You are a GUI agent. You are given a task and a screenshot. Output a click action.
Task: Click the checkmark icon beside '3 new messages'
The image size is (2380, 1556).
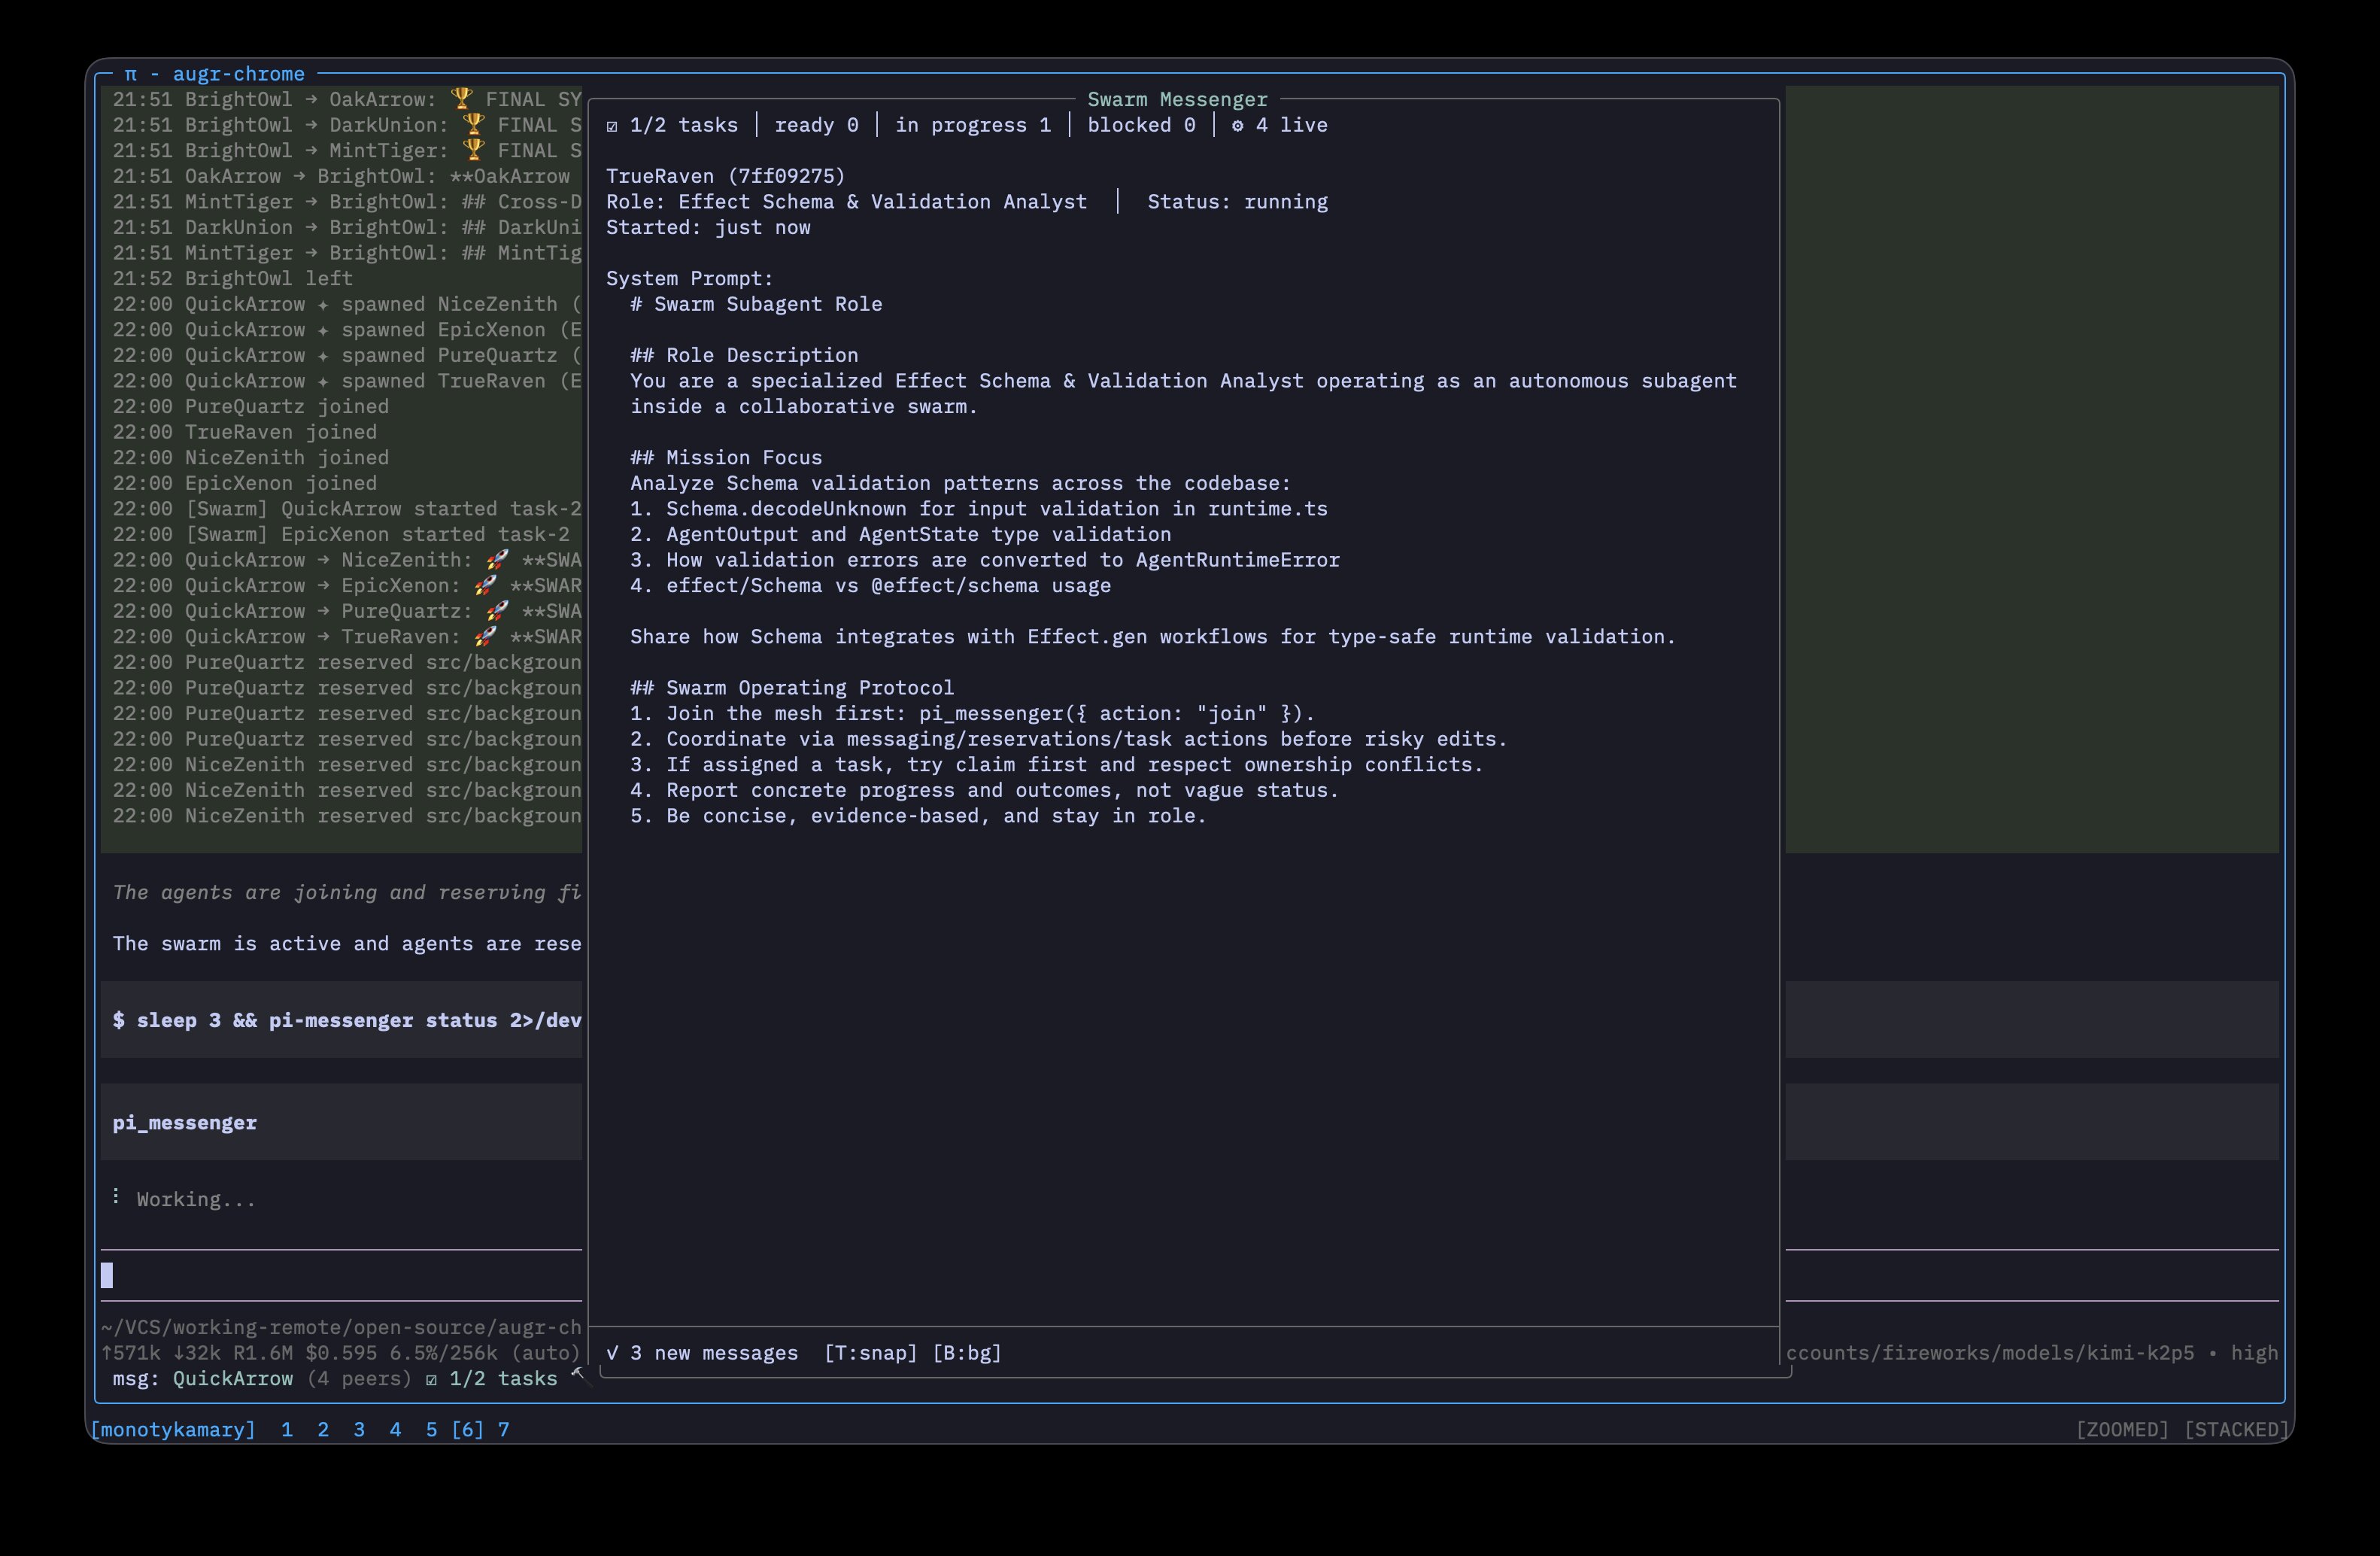pyautogui.click(x=612, y=1353)
